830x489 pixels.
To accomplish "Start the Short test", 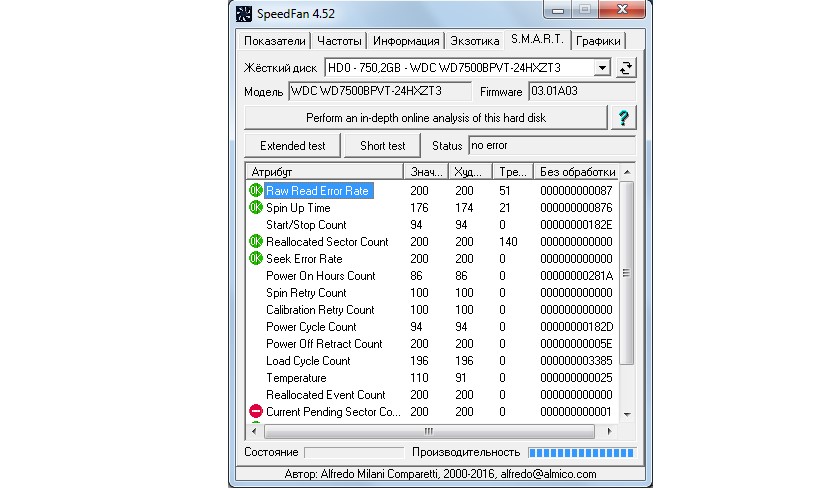I will pyautogui.click(x=382, y=146).
